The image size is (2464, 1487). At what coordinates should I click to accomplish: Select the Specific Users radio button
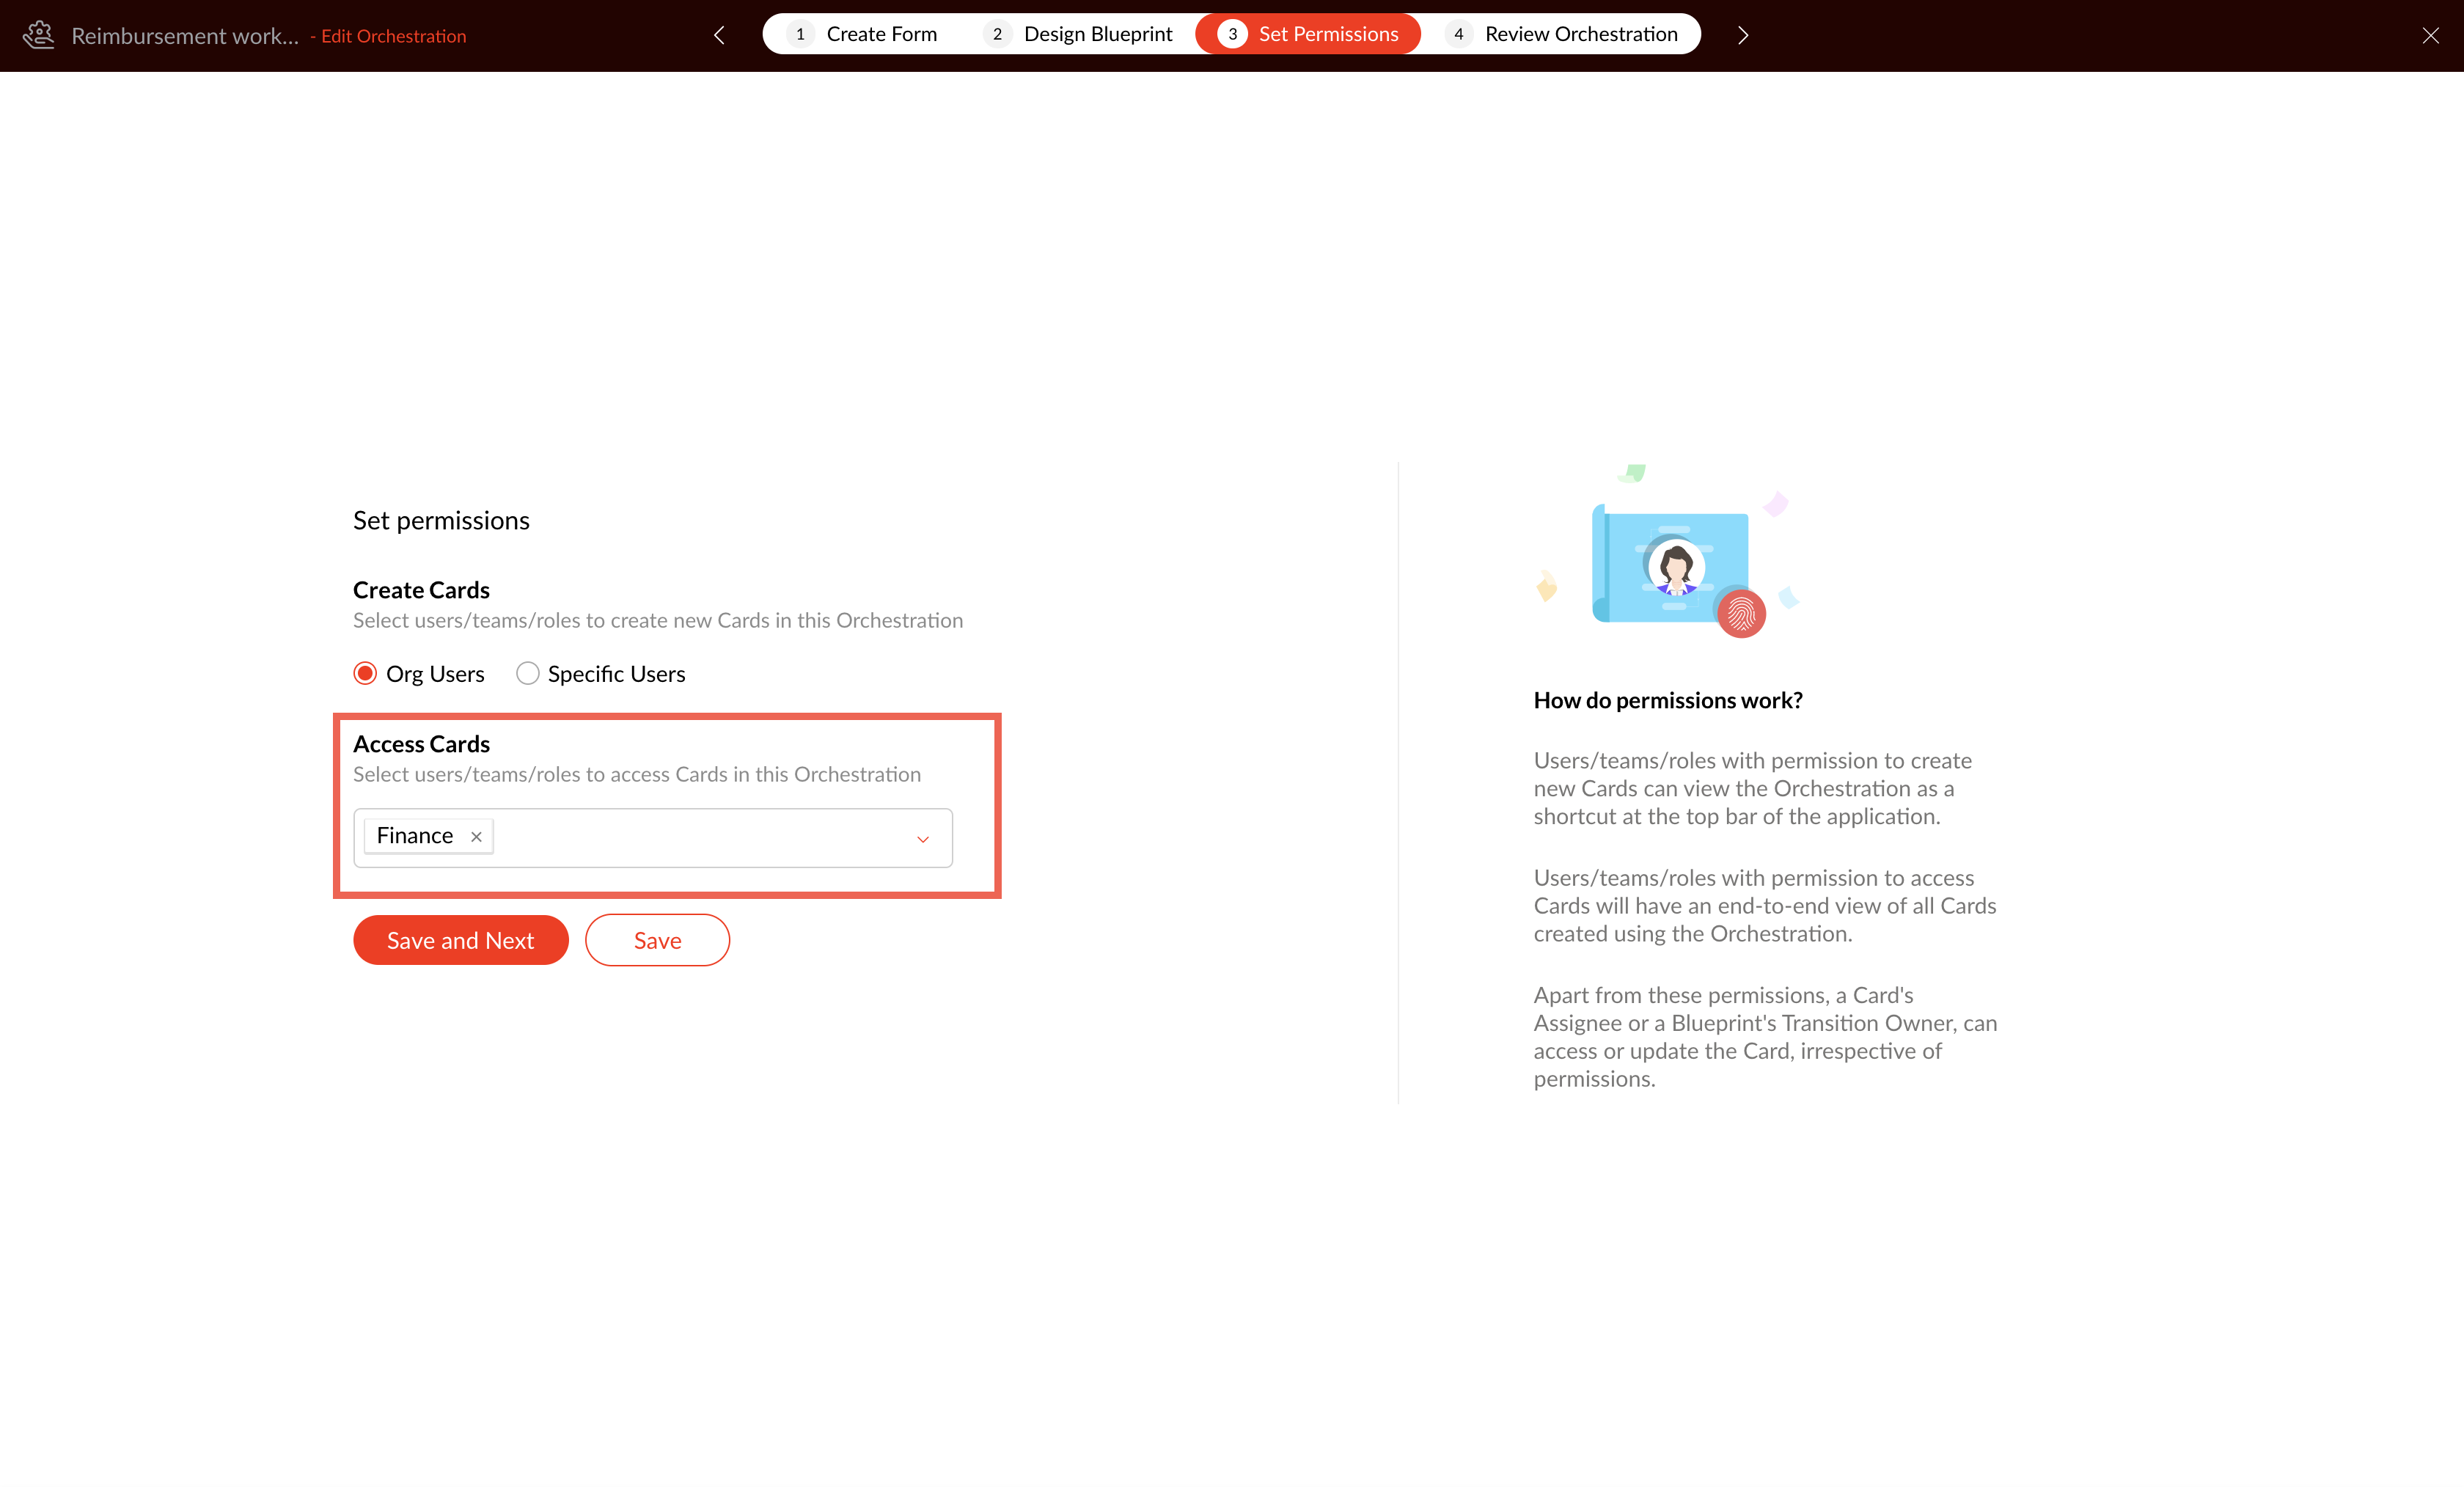pos(528,673)
